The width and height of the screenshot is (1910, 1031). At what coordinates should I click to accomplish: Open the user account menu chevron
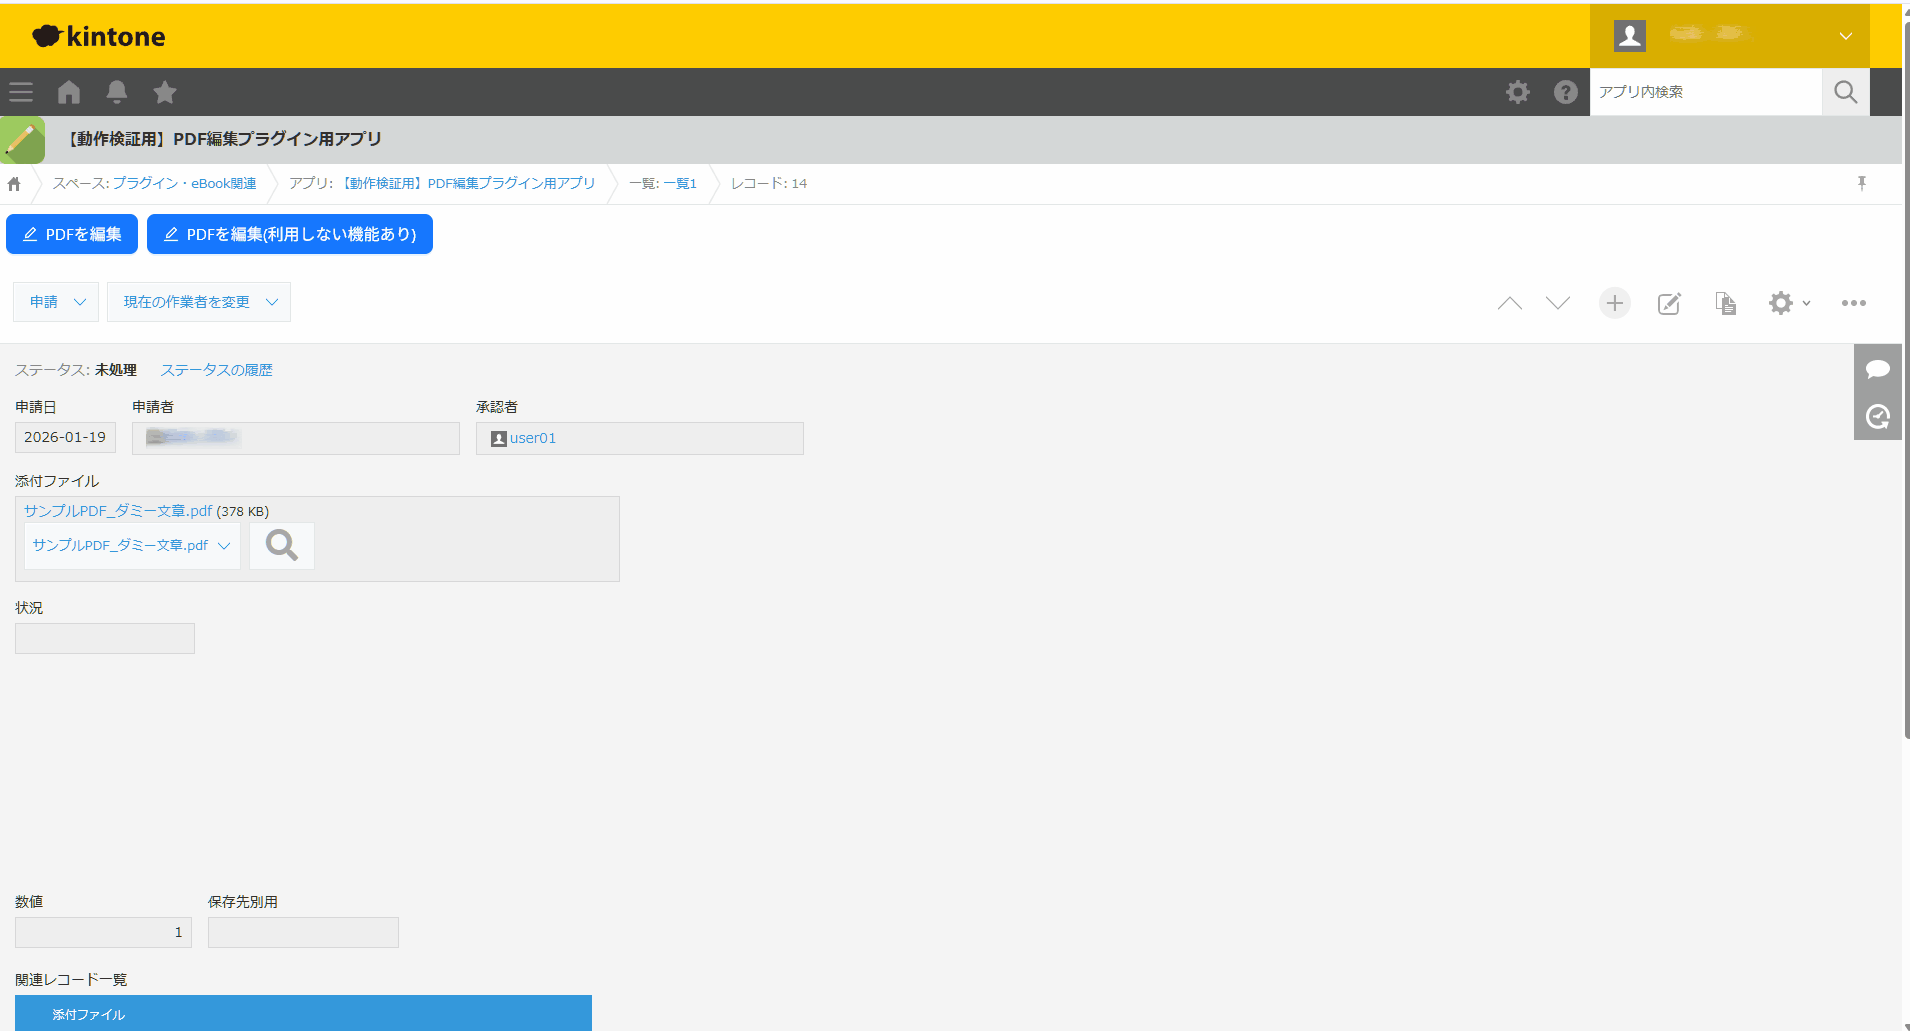tap(1845, 36)
